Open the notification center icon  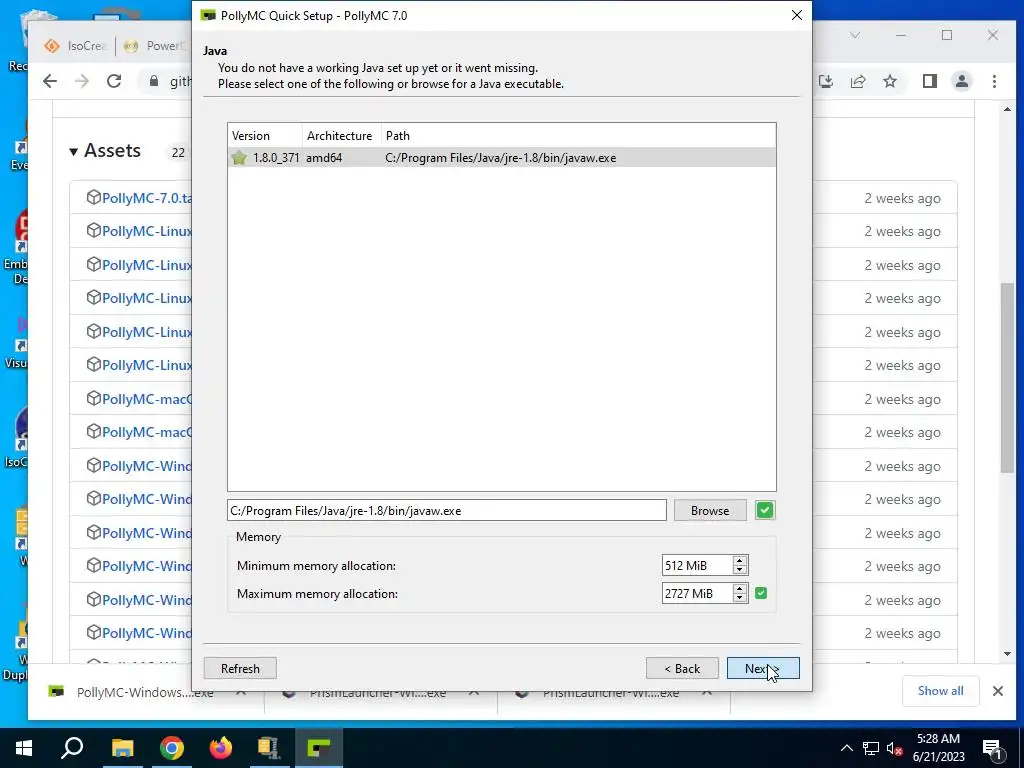coord(992,748)
